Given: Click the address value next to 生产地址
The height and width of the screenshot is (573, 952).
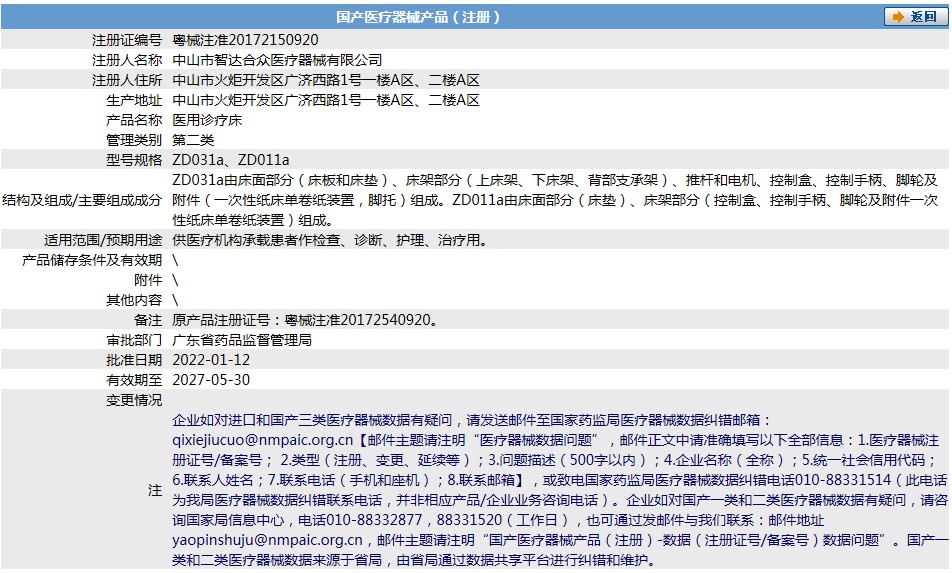Looking at the screenshot, I should point(326,100).
